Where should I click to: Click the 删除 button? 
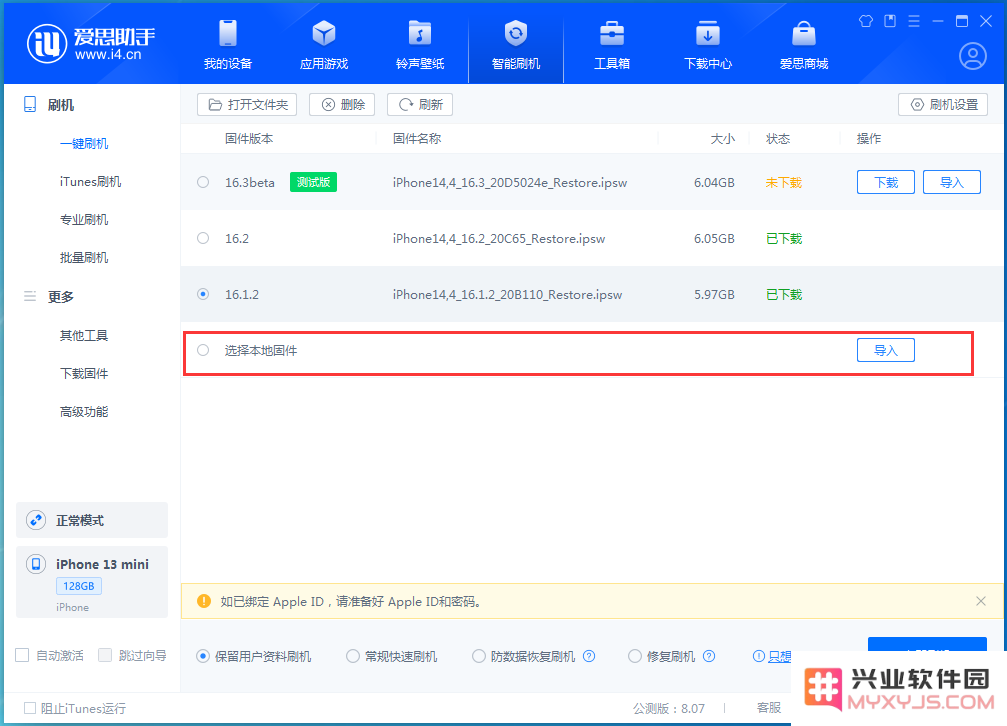click(x=342, y=105)
